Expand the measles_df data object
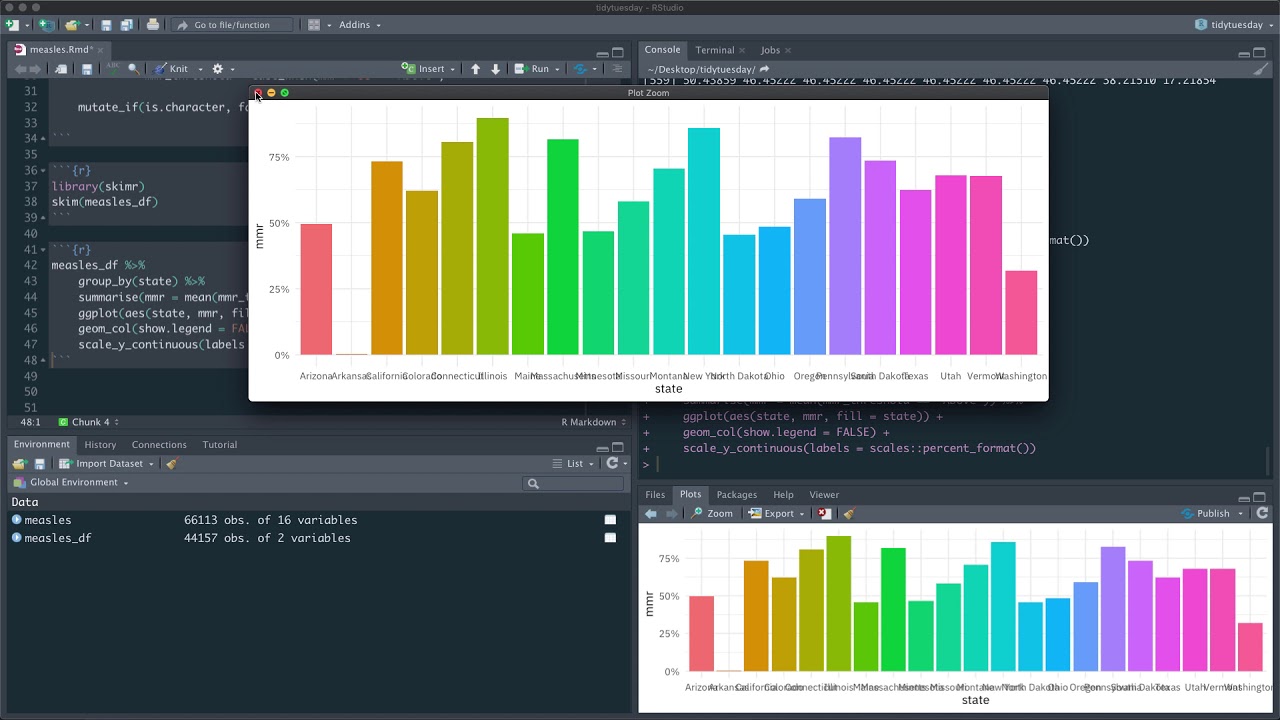 17,538
